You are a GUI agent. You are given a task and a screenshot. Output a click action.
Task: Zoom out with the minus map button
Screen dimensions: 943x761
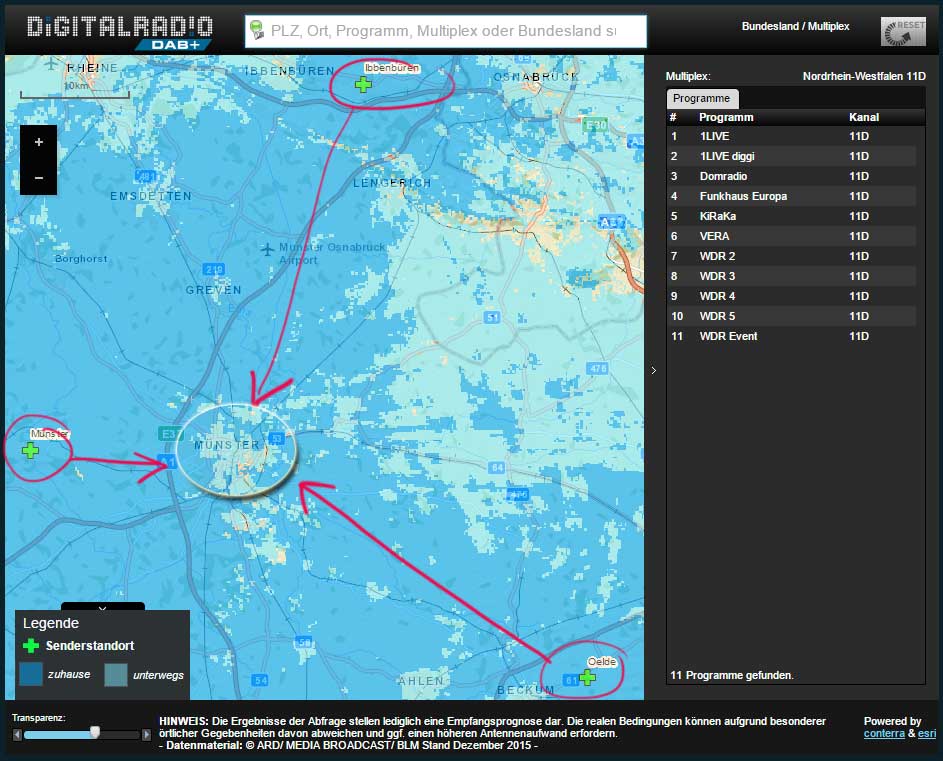tap(39, 178)
